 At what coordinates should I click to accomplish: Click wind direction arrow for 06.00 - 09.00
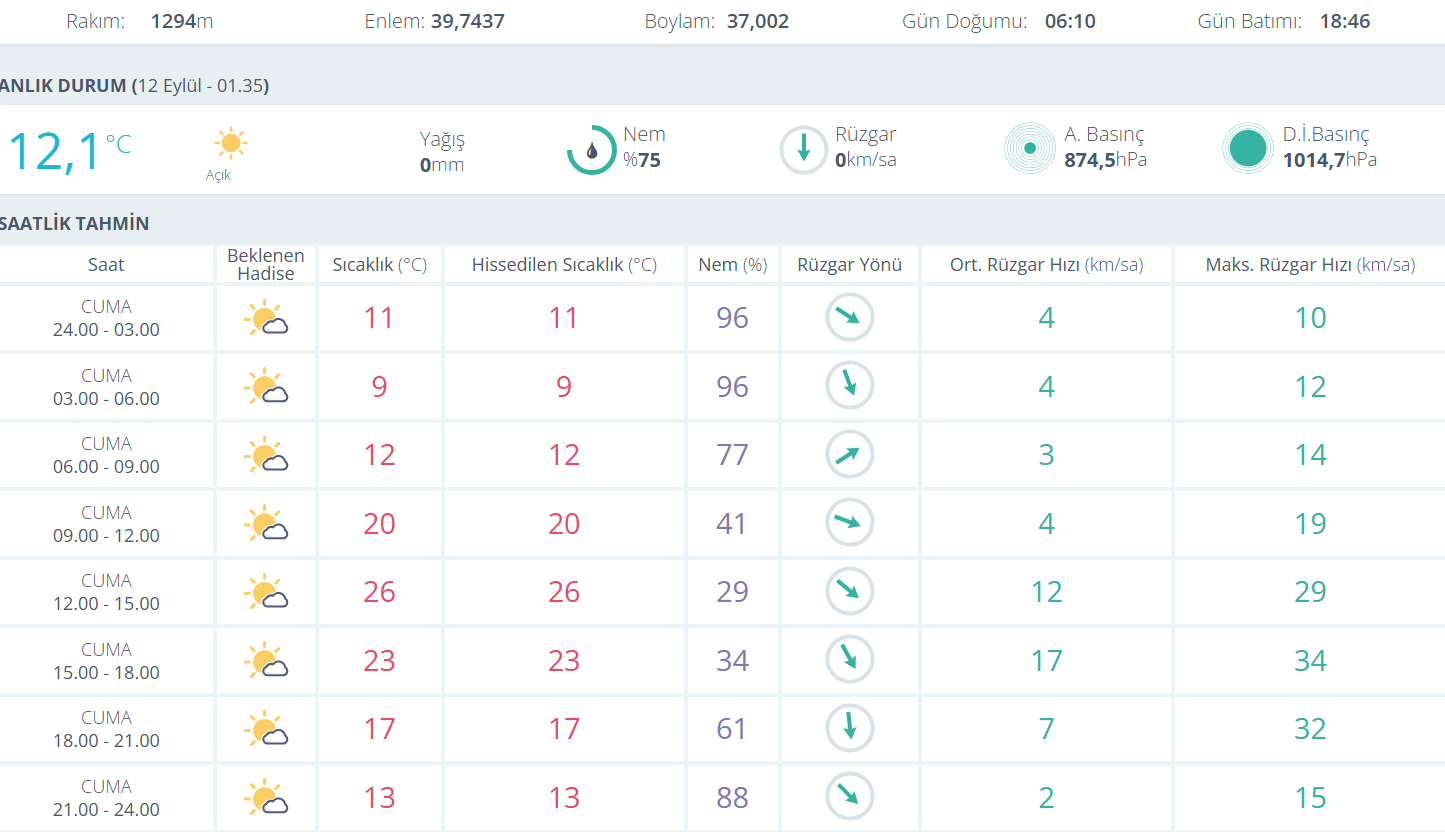pos(849,455)
